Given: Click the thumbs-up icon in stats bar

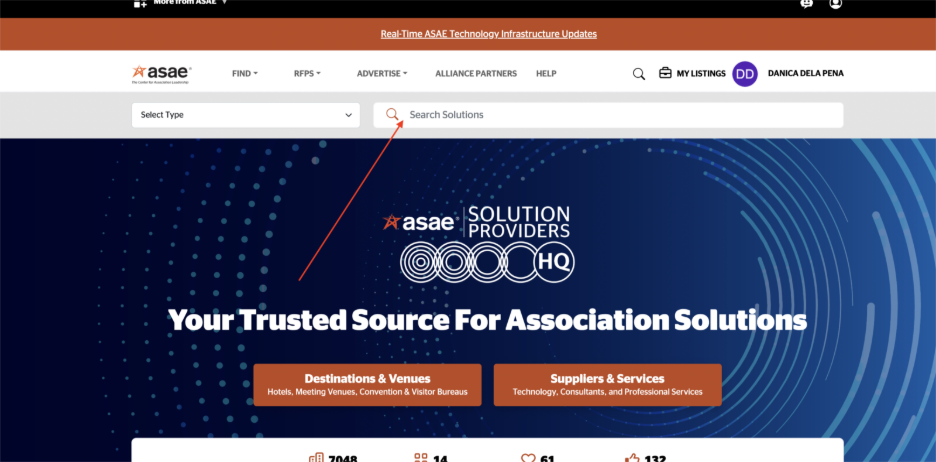Looking at the screenshot, I should pyautogui.click(x=631, y=458).
